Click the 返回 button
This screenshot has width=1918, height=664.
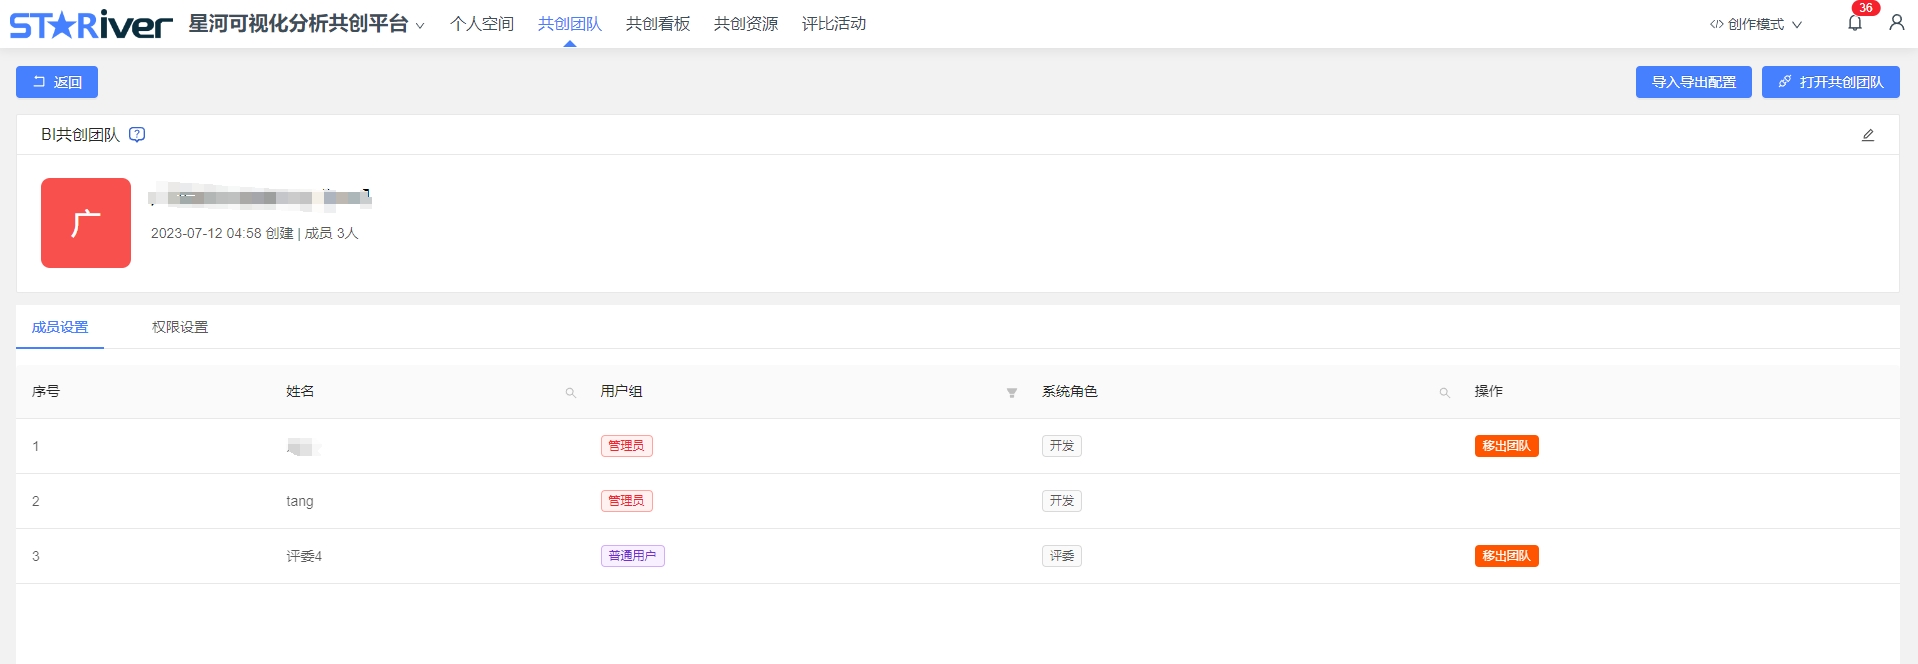57,82
